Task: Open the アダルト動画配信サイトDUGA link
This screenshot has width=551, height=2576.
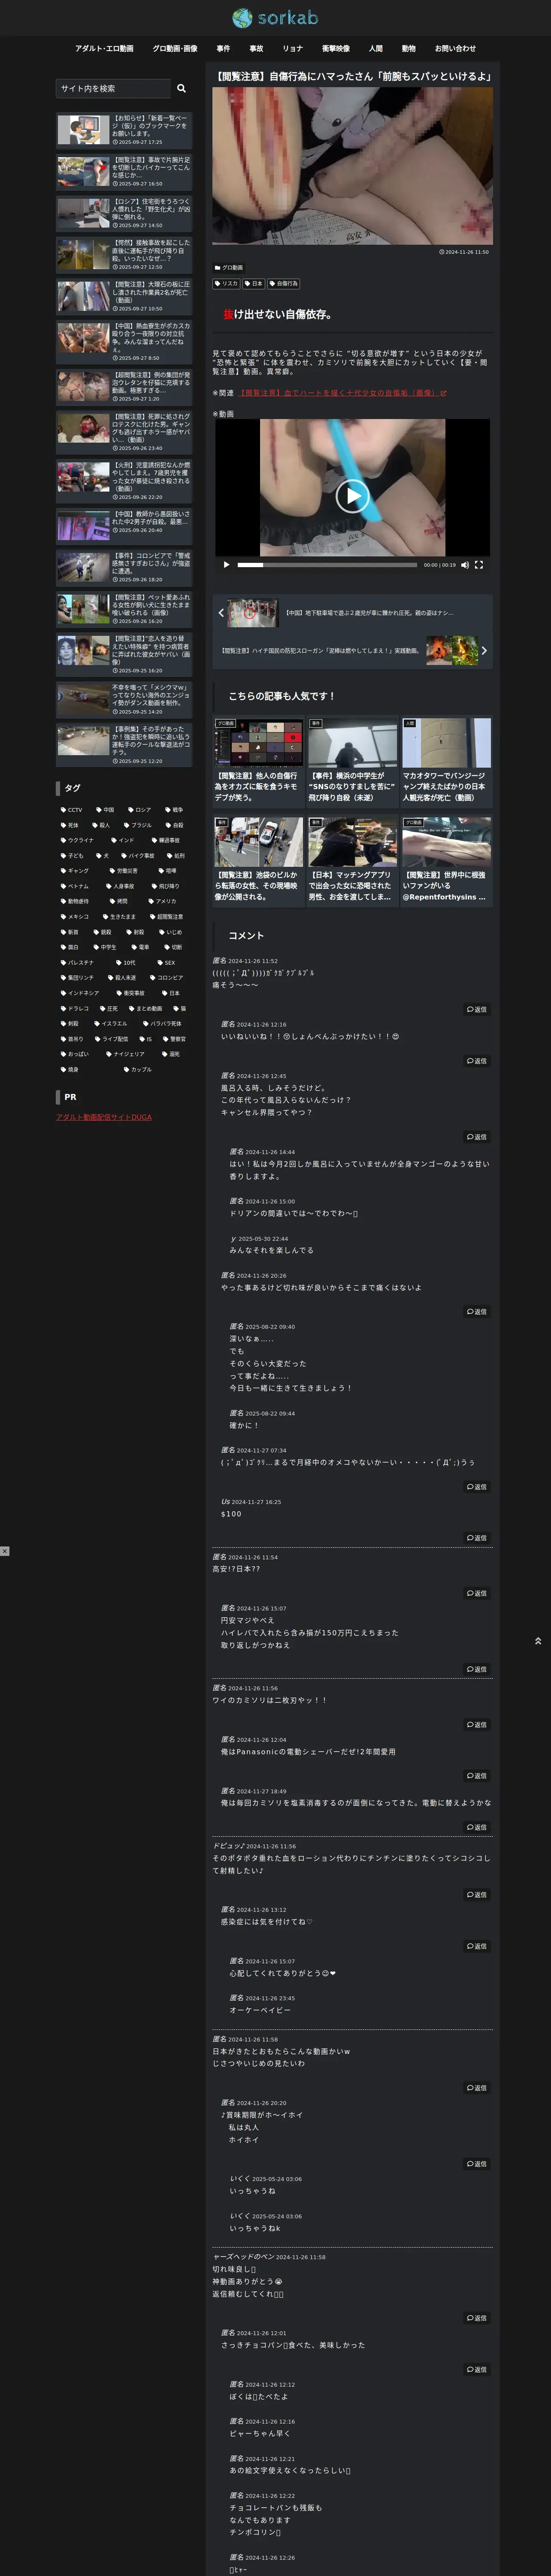Action: (x=104, y=1117)
